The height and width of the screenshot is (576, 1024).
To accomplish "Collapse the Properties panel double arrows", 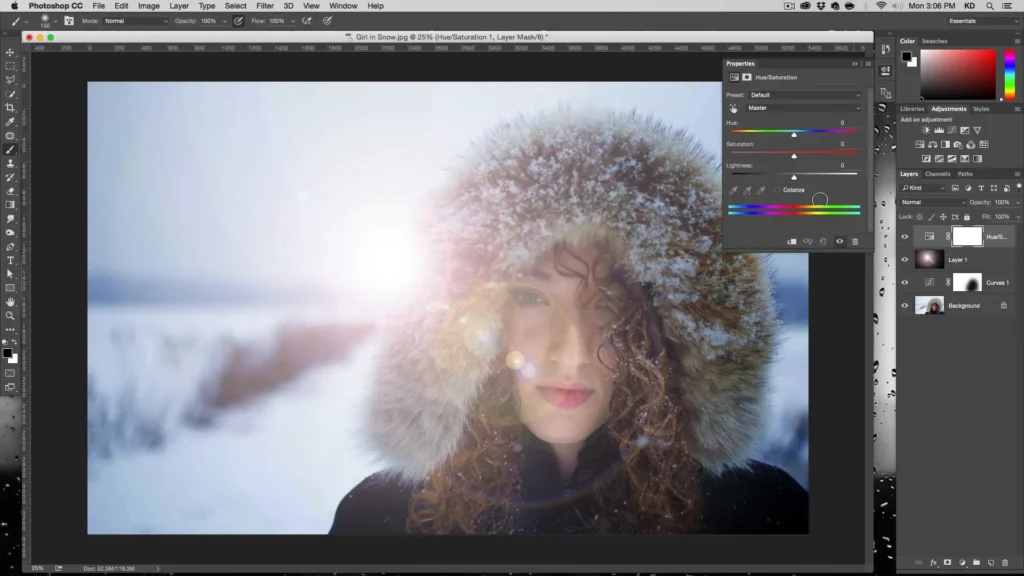I will click(x=855, y=64).
